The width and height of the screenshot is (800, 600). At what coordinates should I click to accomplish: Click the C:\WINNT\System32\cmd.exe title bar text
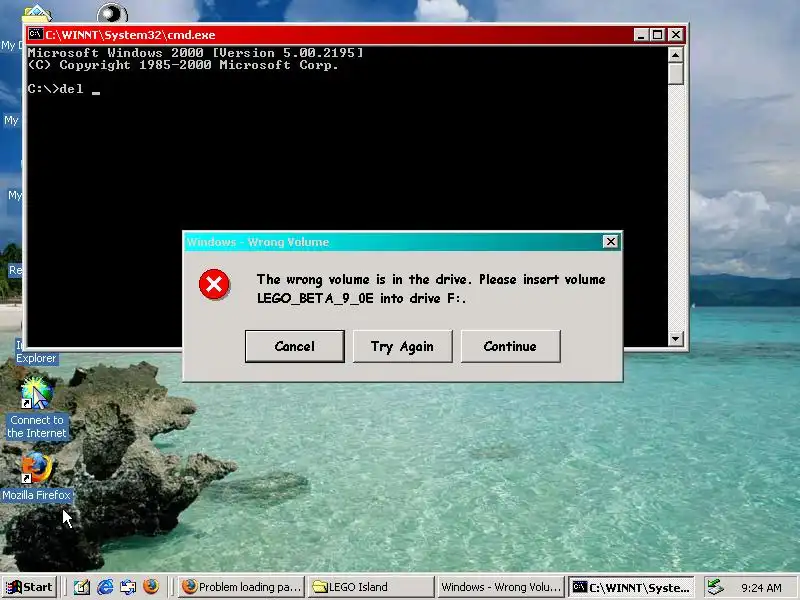[130, 35]
